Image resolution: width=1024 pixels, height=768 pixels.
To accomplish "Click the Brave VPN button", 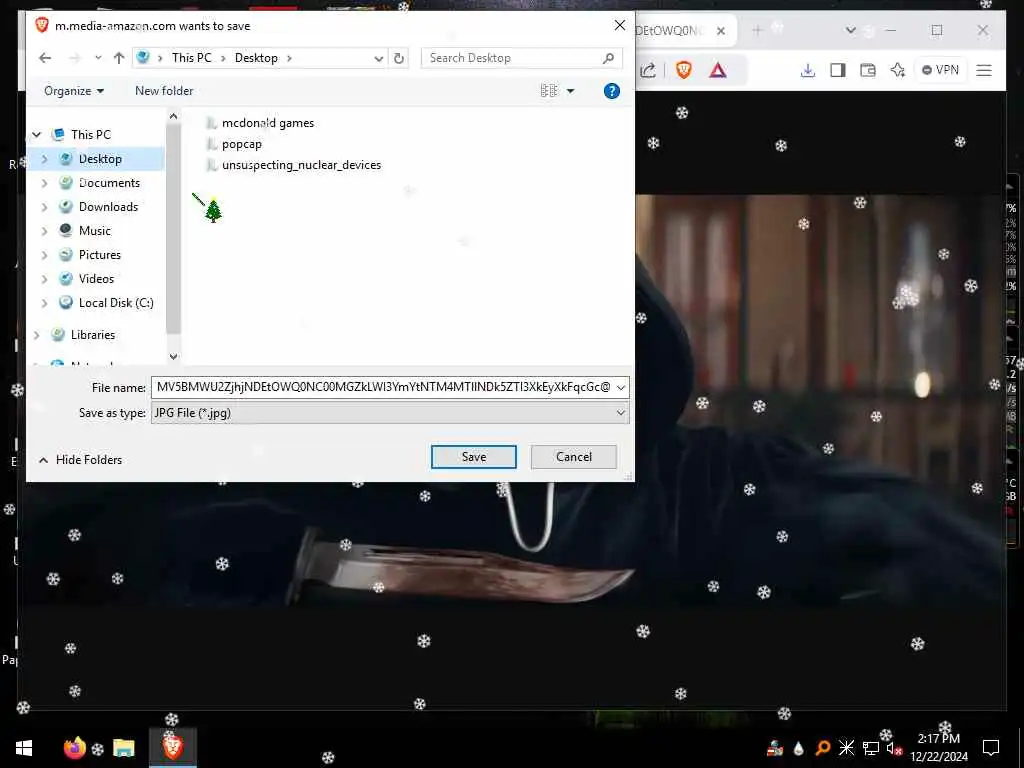I will [x=940, y=70].
